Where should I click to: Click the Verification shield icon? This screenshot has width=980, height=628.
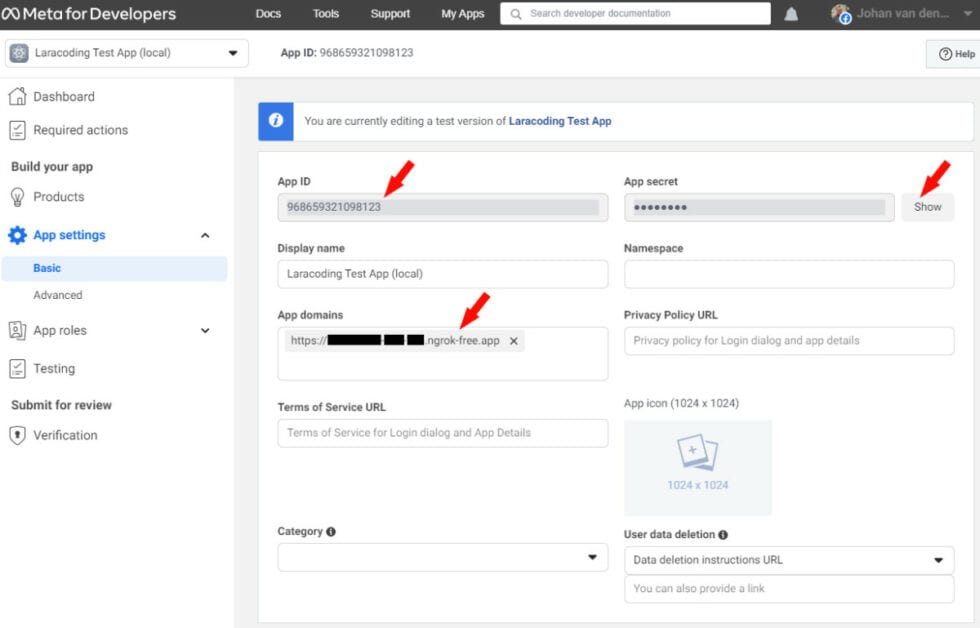tap(18, 435)
